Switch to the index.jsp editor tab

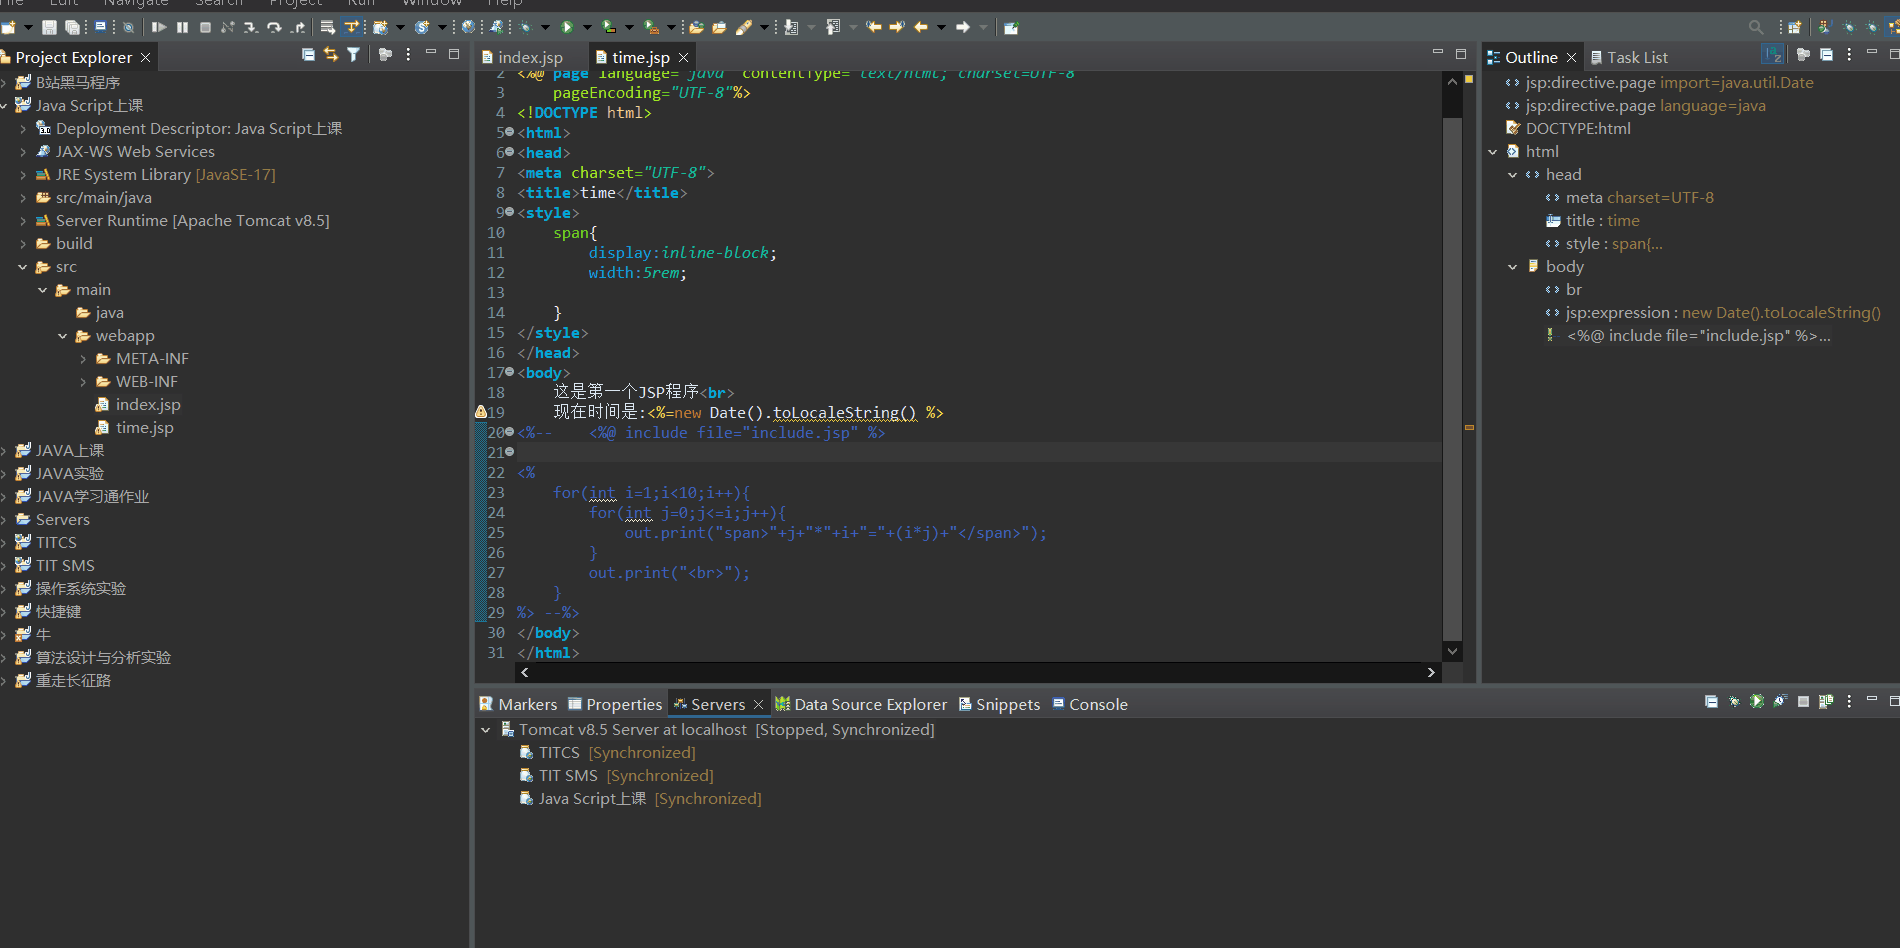point(529,58)
